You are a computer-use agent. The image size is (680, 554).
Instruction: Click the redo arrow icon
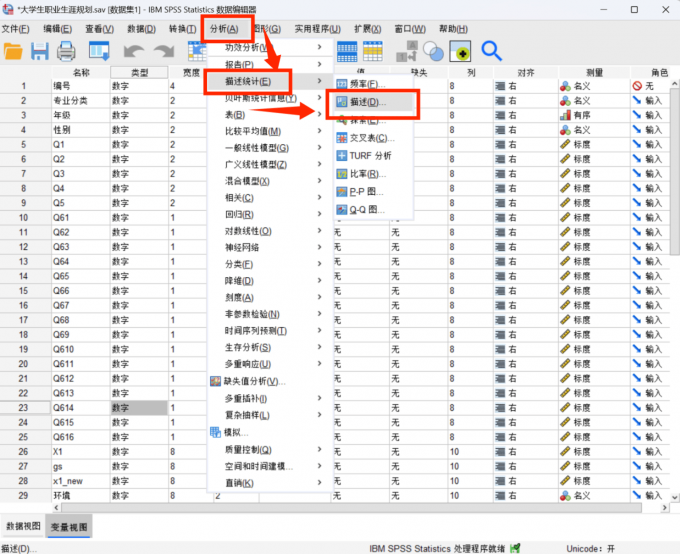click(163, 51)
